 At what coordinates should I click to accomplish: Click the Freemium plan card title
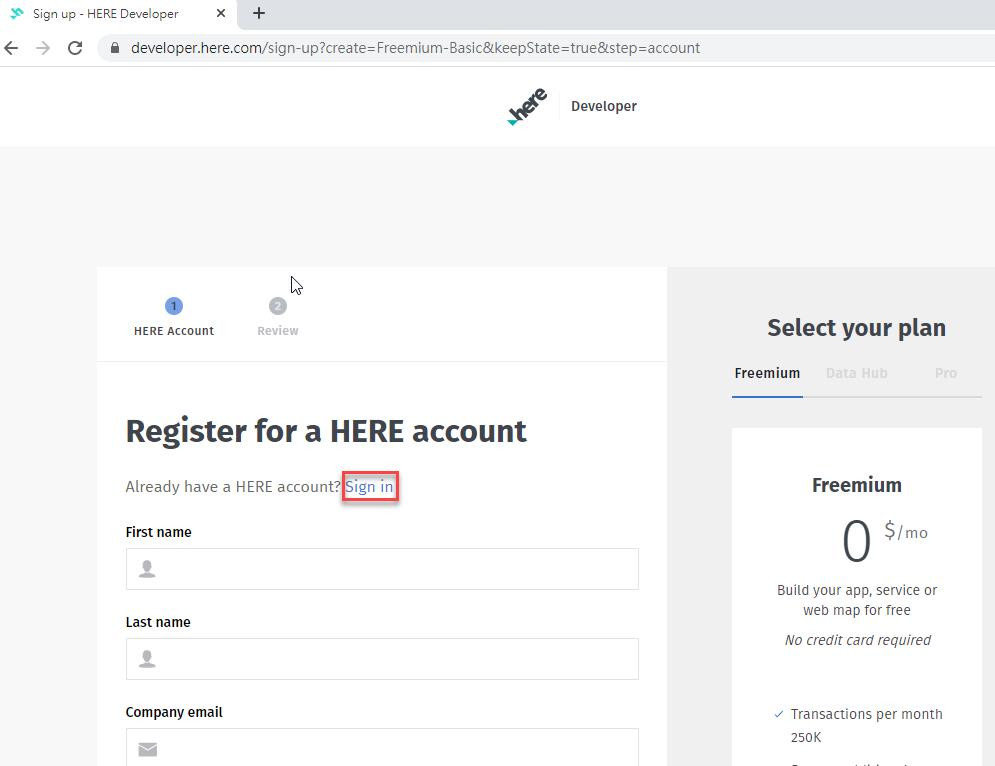857,485
